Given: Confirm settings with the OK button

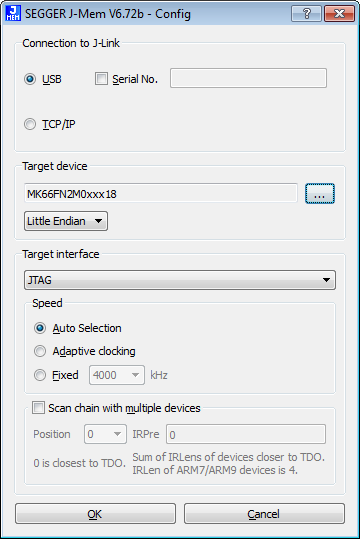Looking at the screenshot, I should pyautogui.click(x=95, y=514).
